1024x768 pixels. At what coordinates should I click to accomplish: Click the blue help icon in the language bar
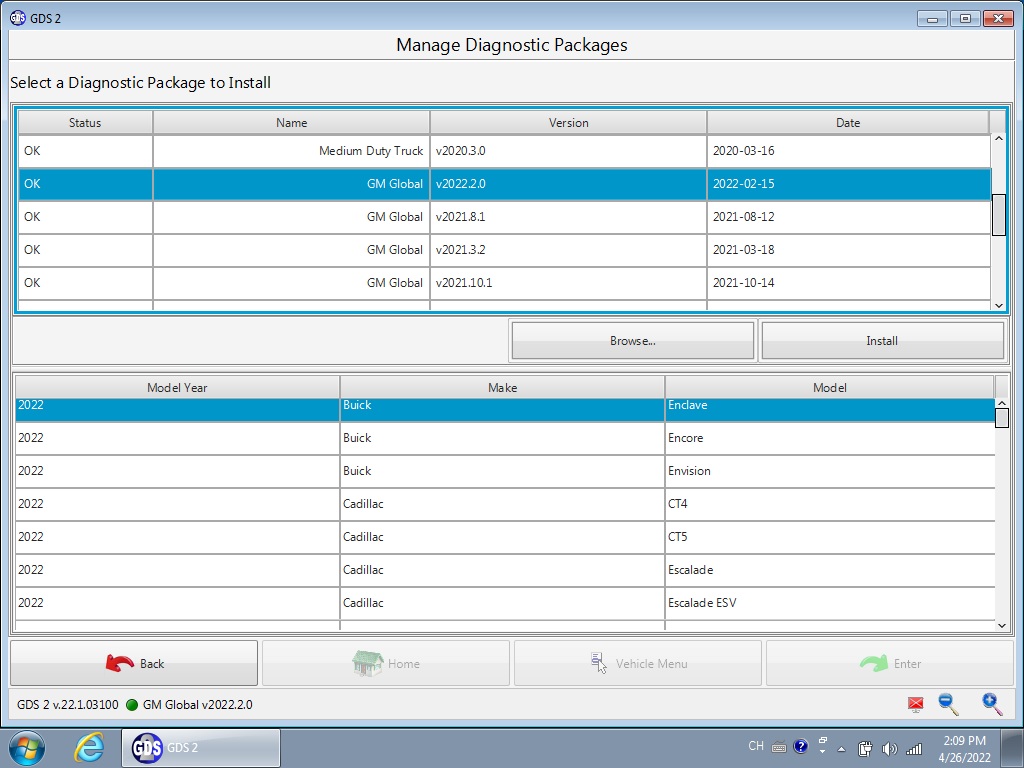[x=800, y=746]
